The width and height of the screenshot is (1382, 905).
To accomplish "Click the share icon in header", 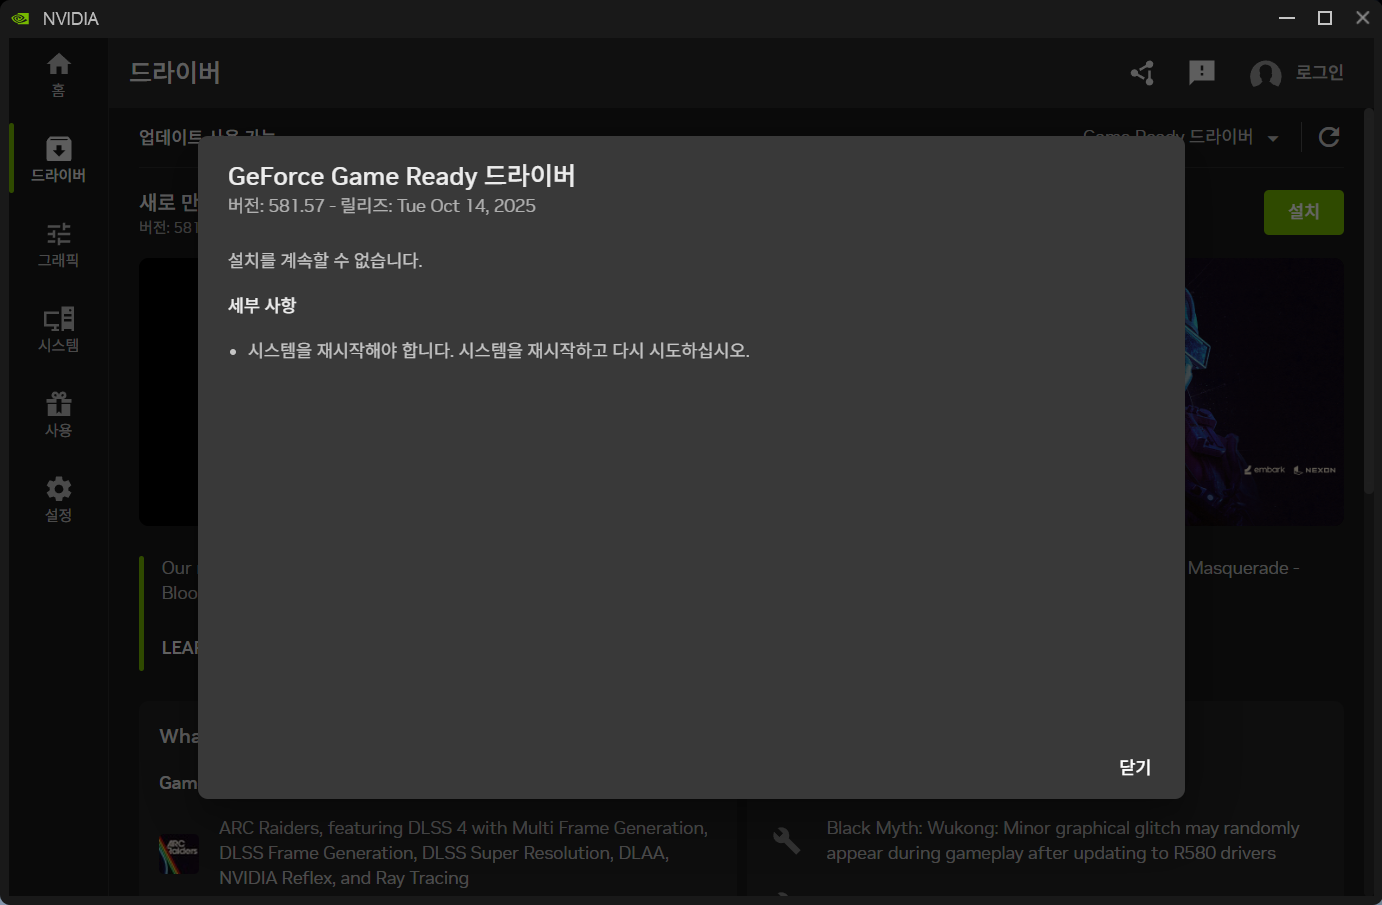I will click(x=1143, y=73).
